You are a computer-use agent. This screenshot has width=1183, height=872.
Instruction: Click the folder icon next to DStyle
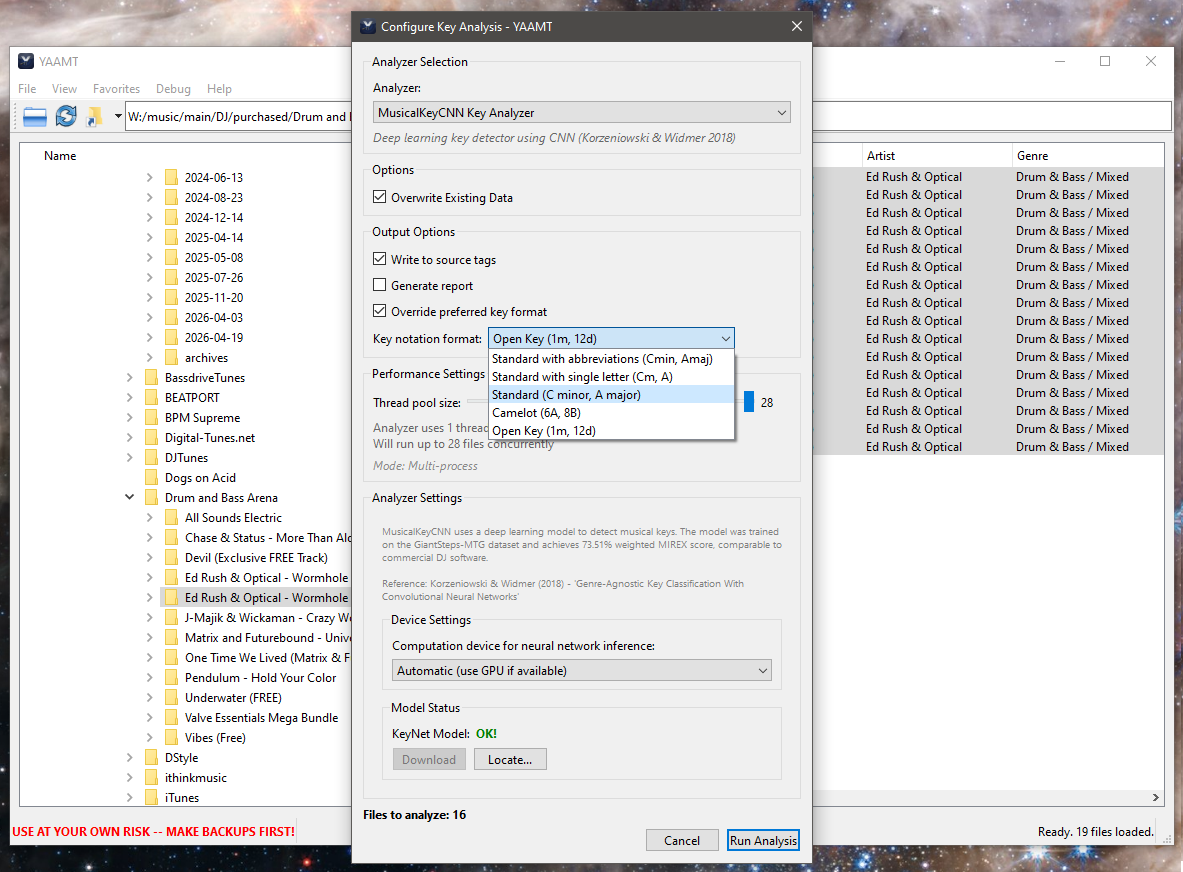[152, 757]
